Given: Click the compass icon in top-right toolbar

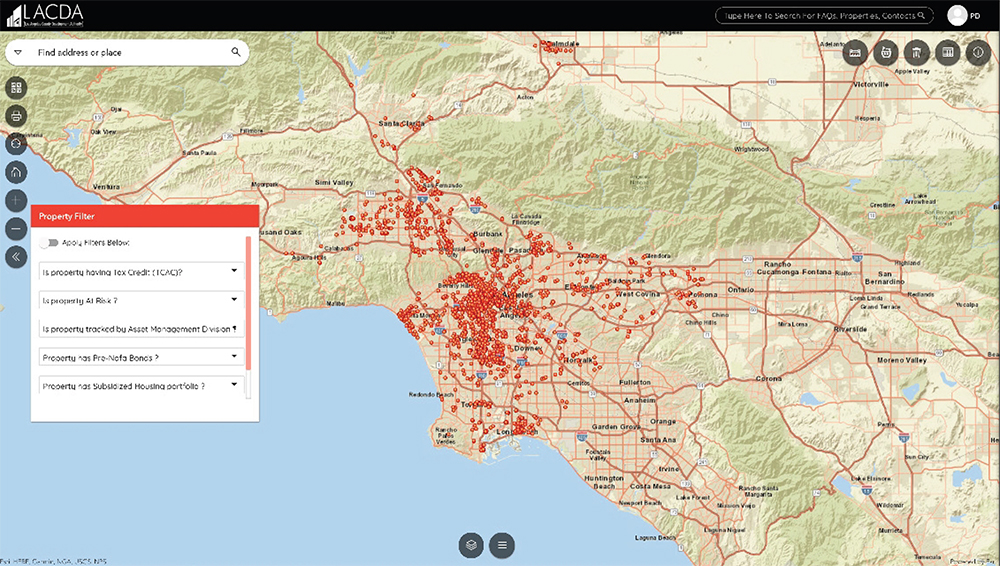Looking at the screenshot, I should click(x=977, y=53).
